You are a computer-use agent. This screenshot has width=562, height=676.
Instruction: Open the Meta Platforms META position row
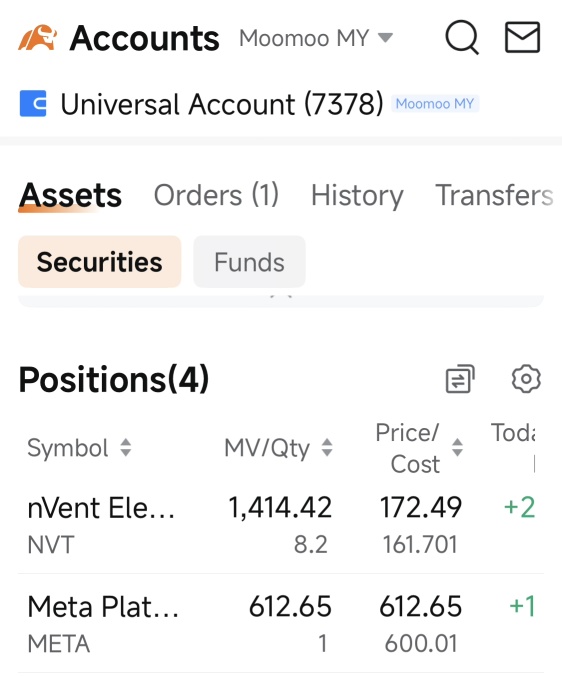click(281, 624)
